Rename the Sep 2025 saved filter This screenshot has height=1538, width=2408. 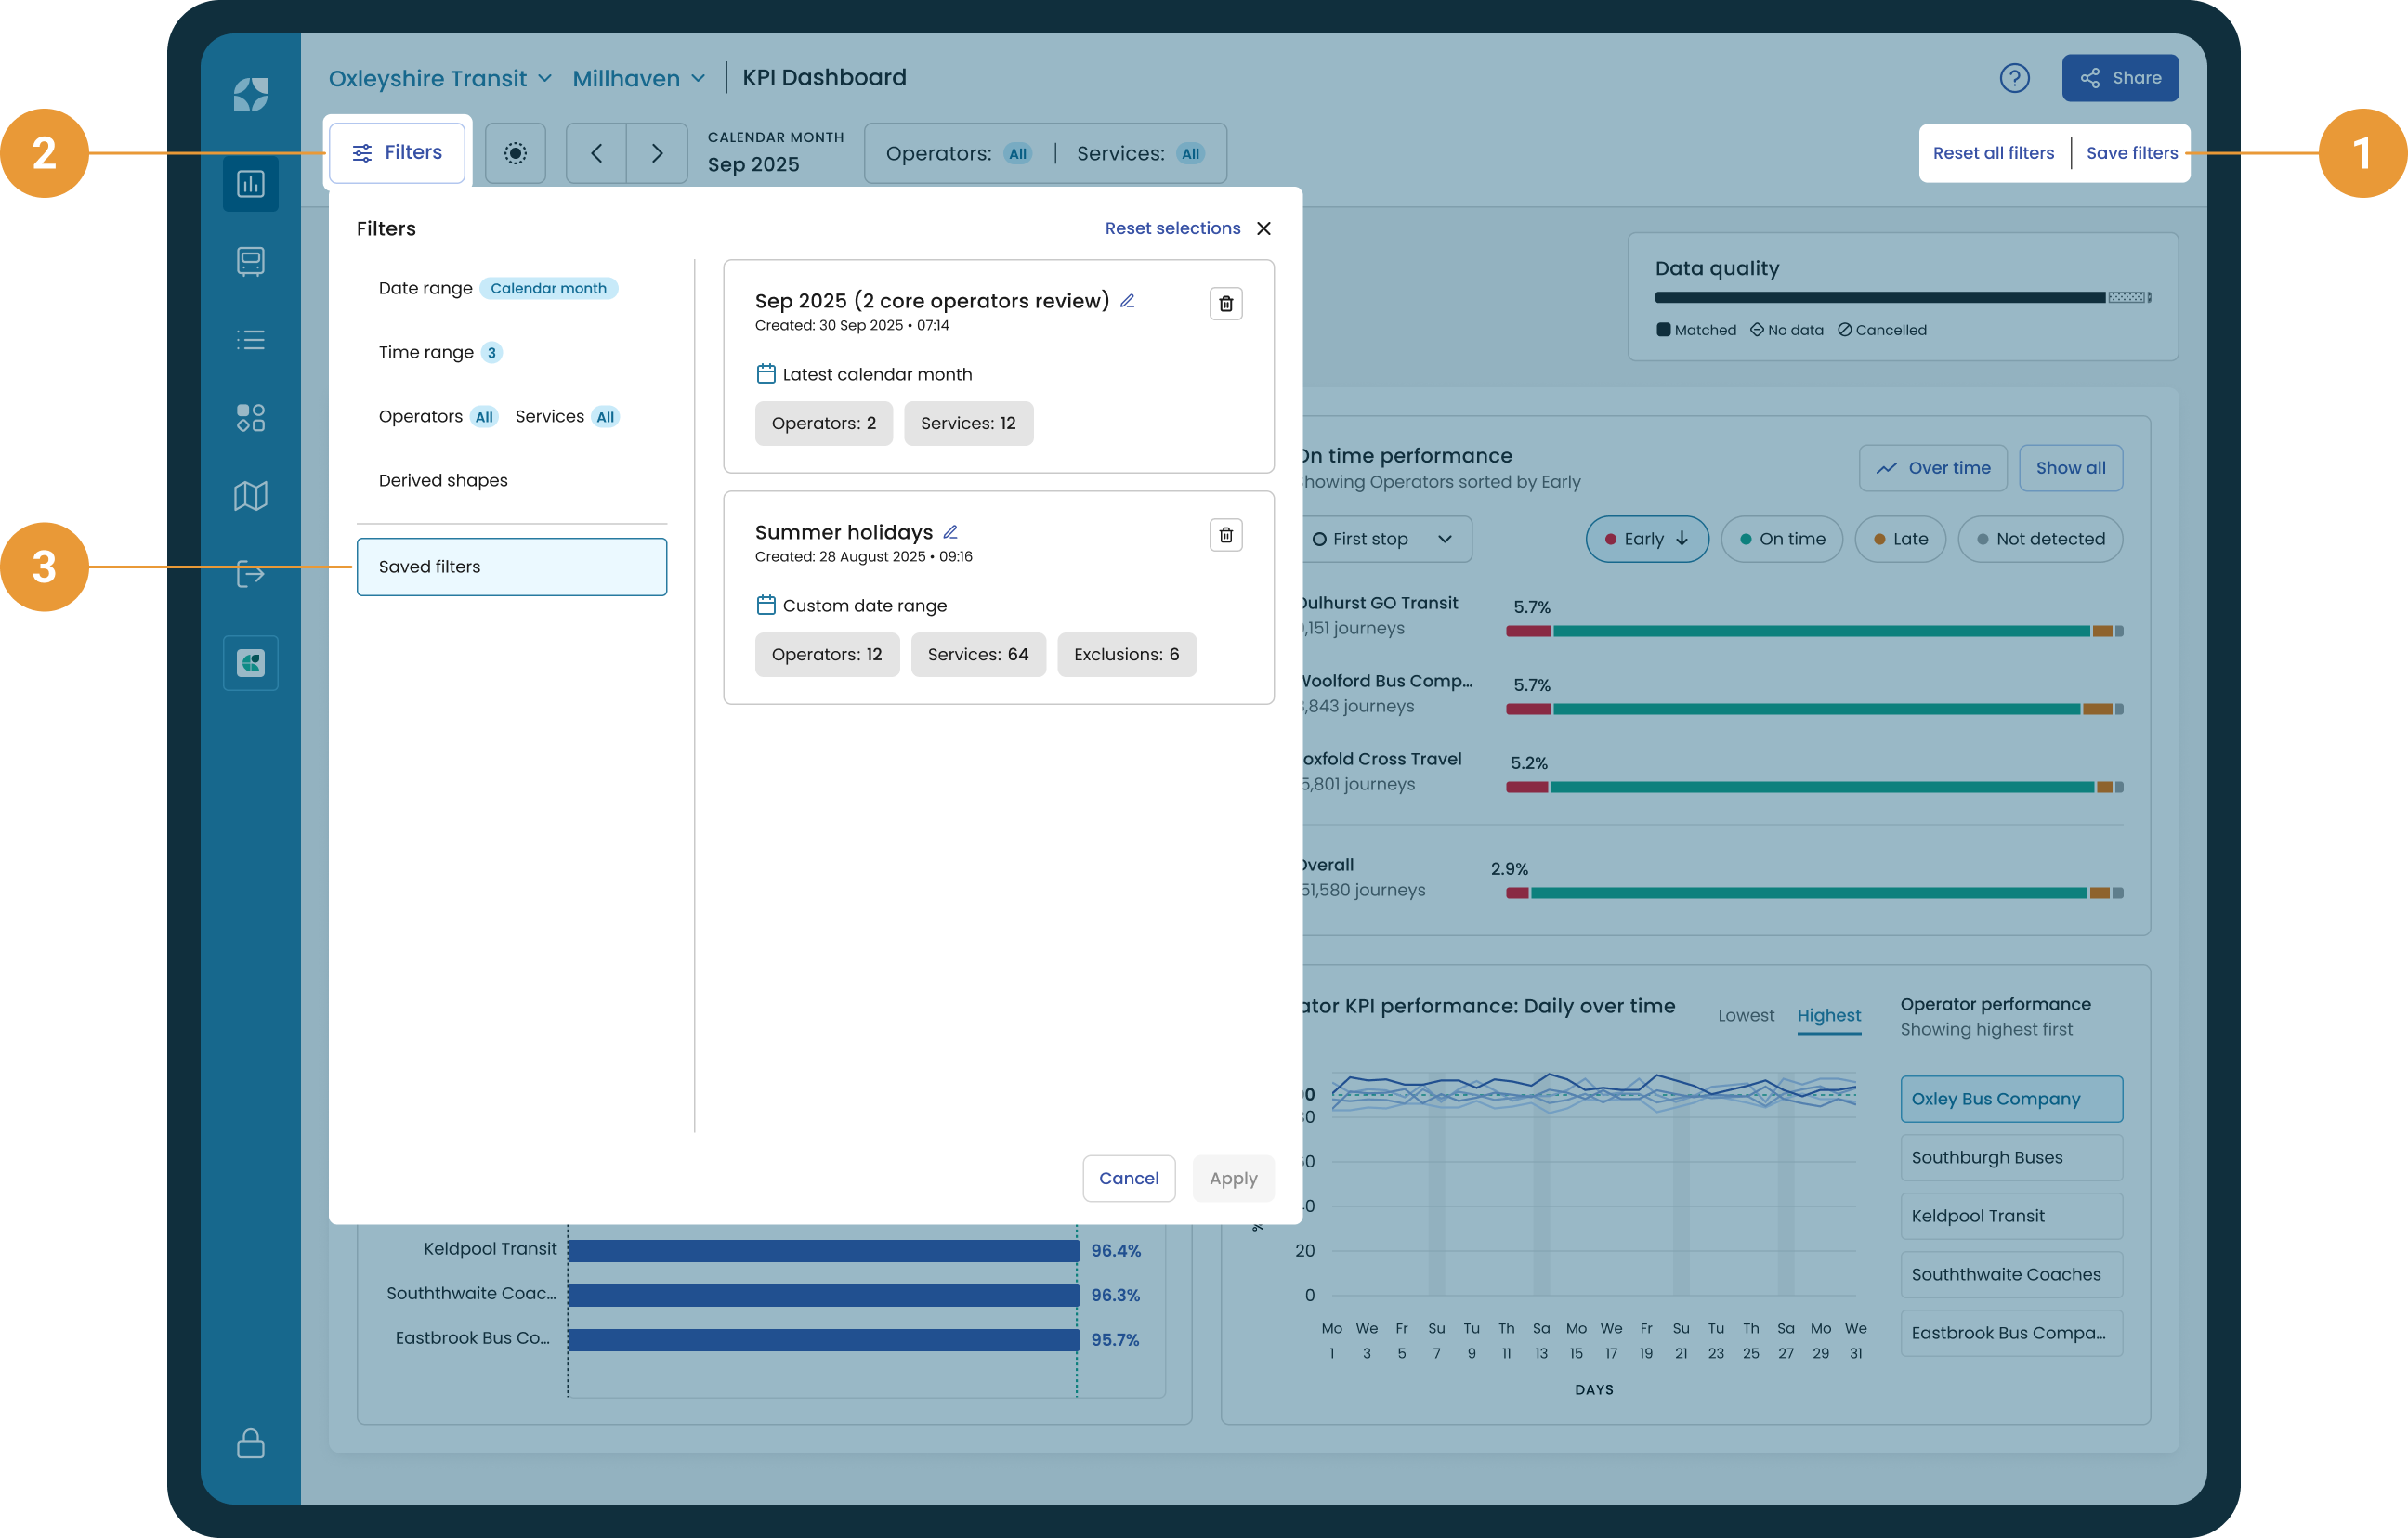coord(1127,301)
